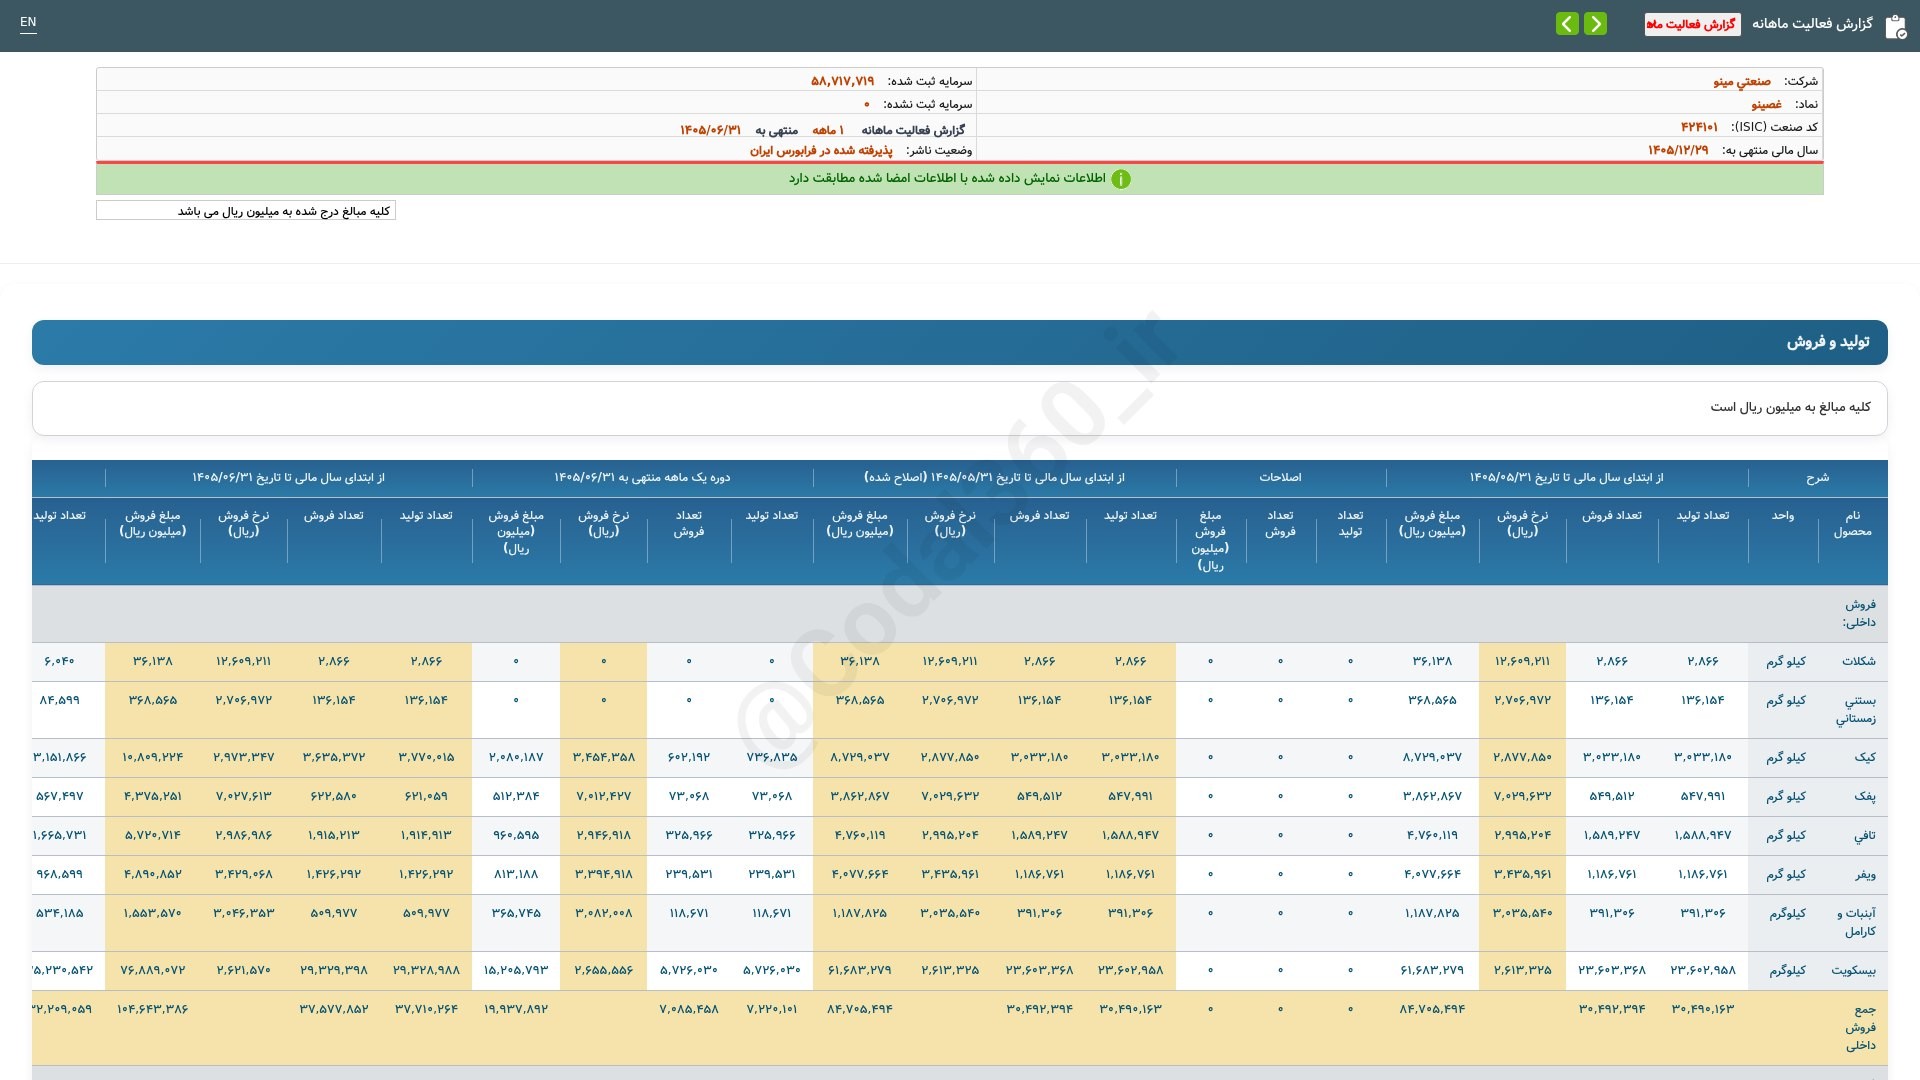
Task: Select registered capital value ۵۸,۷۱۷,۷۱۹
Action: coord(842,81)
